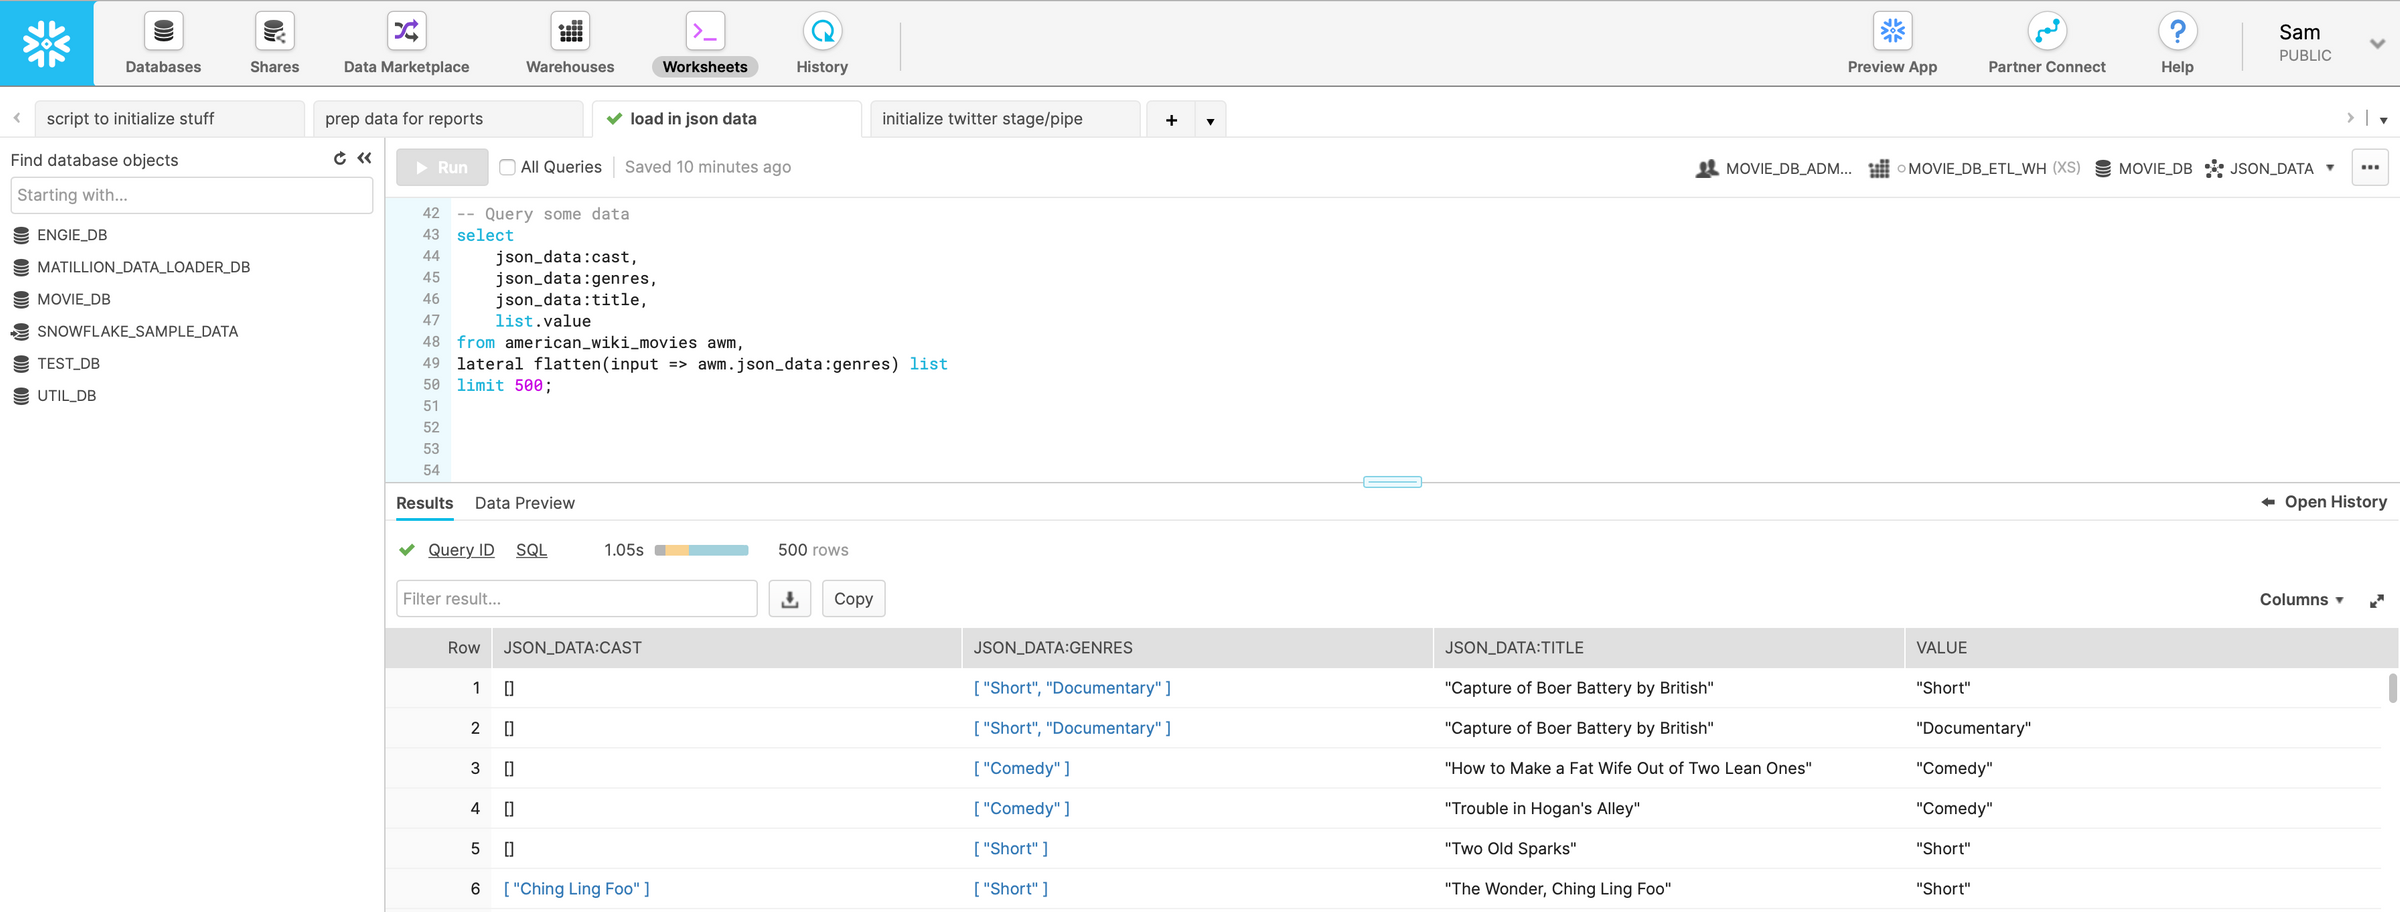2400x912 pixels.
Task: Open the Data Marketplace
Action: pos(405,42)
